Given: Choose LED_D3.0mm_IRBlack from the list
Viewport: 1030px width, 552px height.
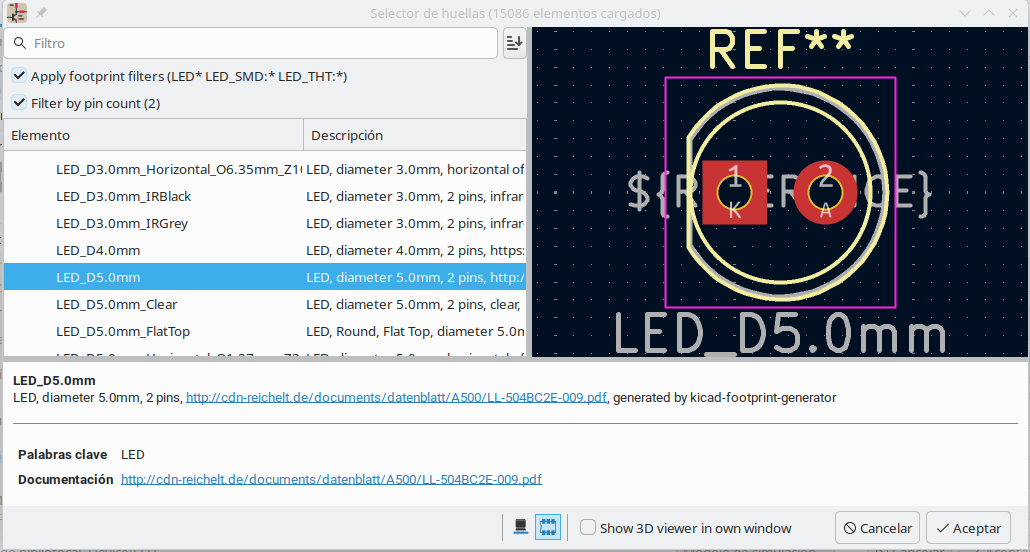Looking at the screenshot, I should (123, 196).
